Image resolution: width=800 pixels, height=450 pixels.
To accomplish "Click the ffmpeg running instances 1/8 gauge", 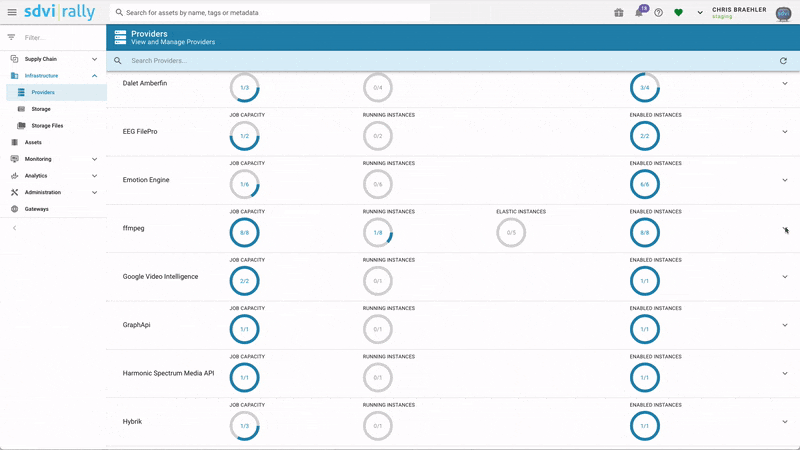I will (378, 233).
